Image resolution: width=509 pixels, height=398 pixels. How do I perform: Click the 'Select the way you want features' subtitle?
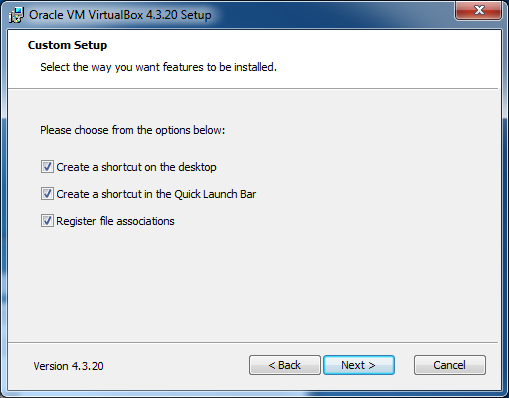point(158,67)
